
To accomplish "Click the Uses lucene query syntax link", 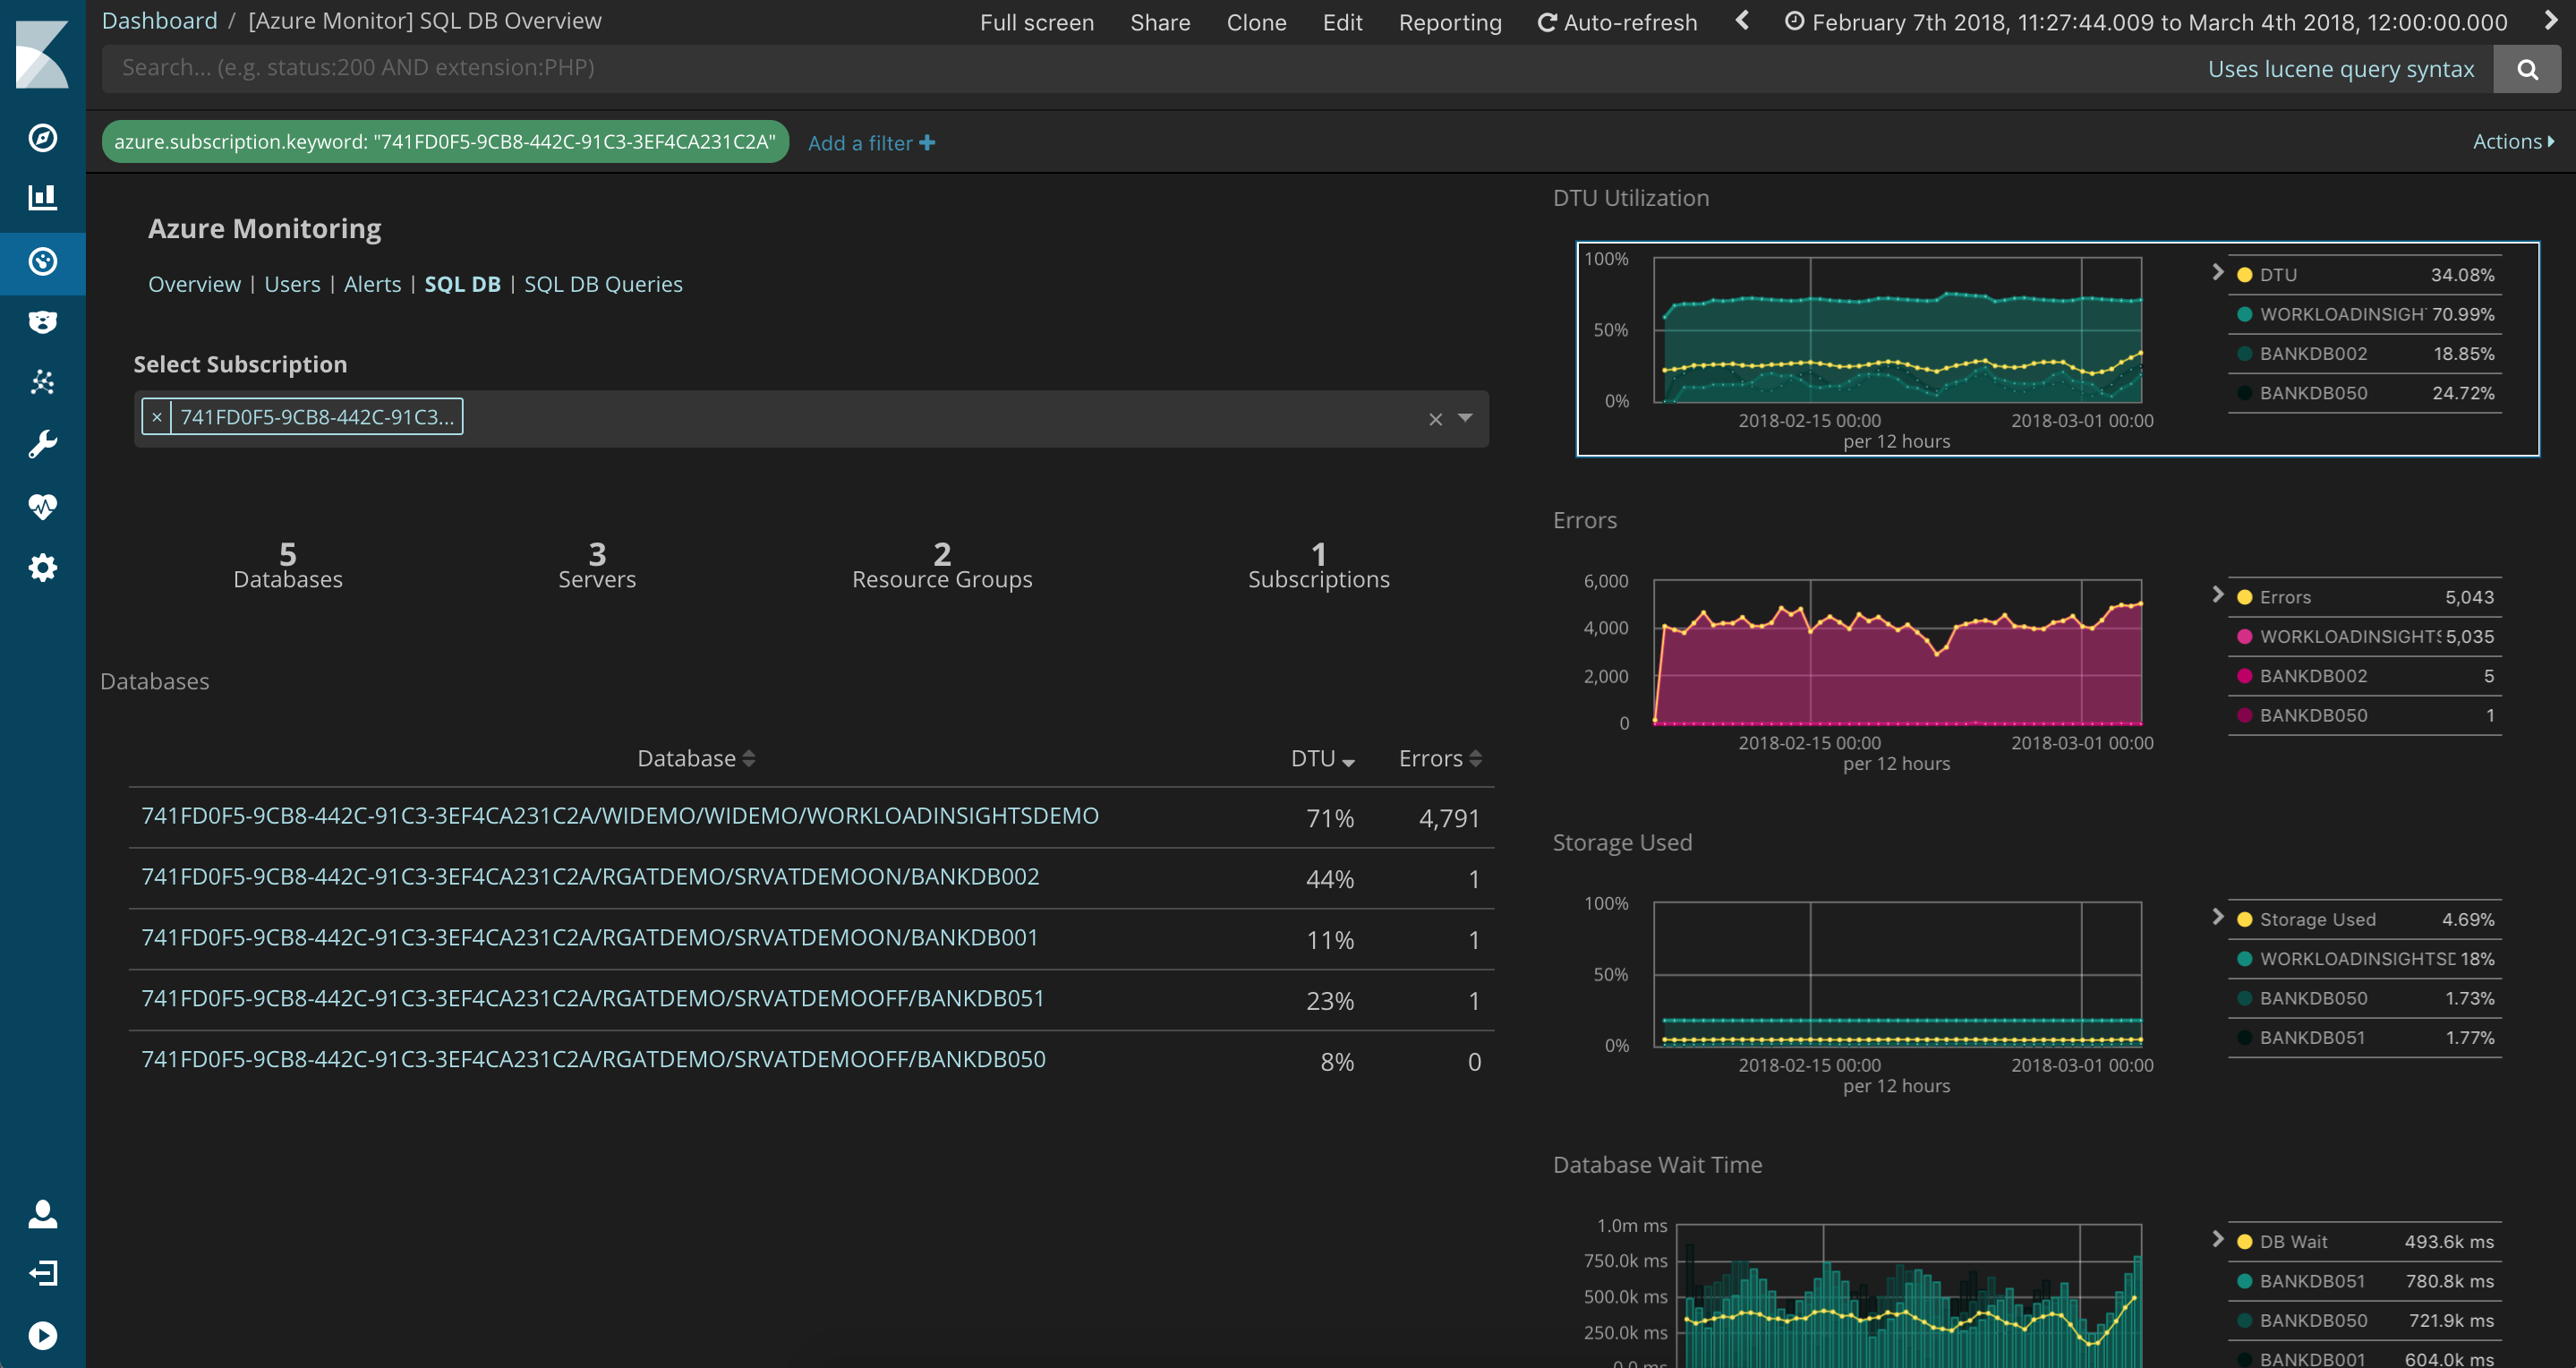I will point(2341,69).
